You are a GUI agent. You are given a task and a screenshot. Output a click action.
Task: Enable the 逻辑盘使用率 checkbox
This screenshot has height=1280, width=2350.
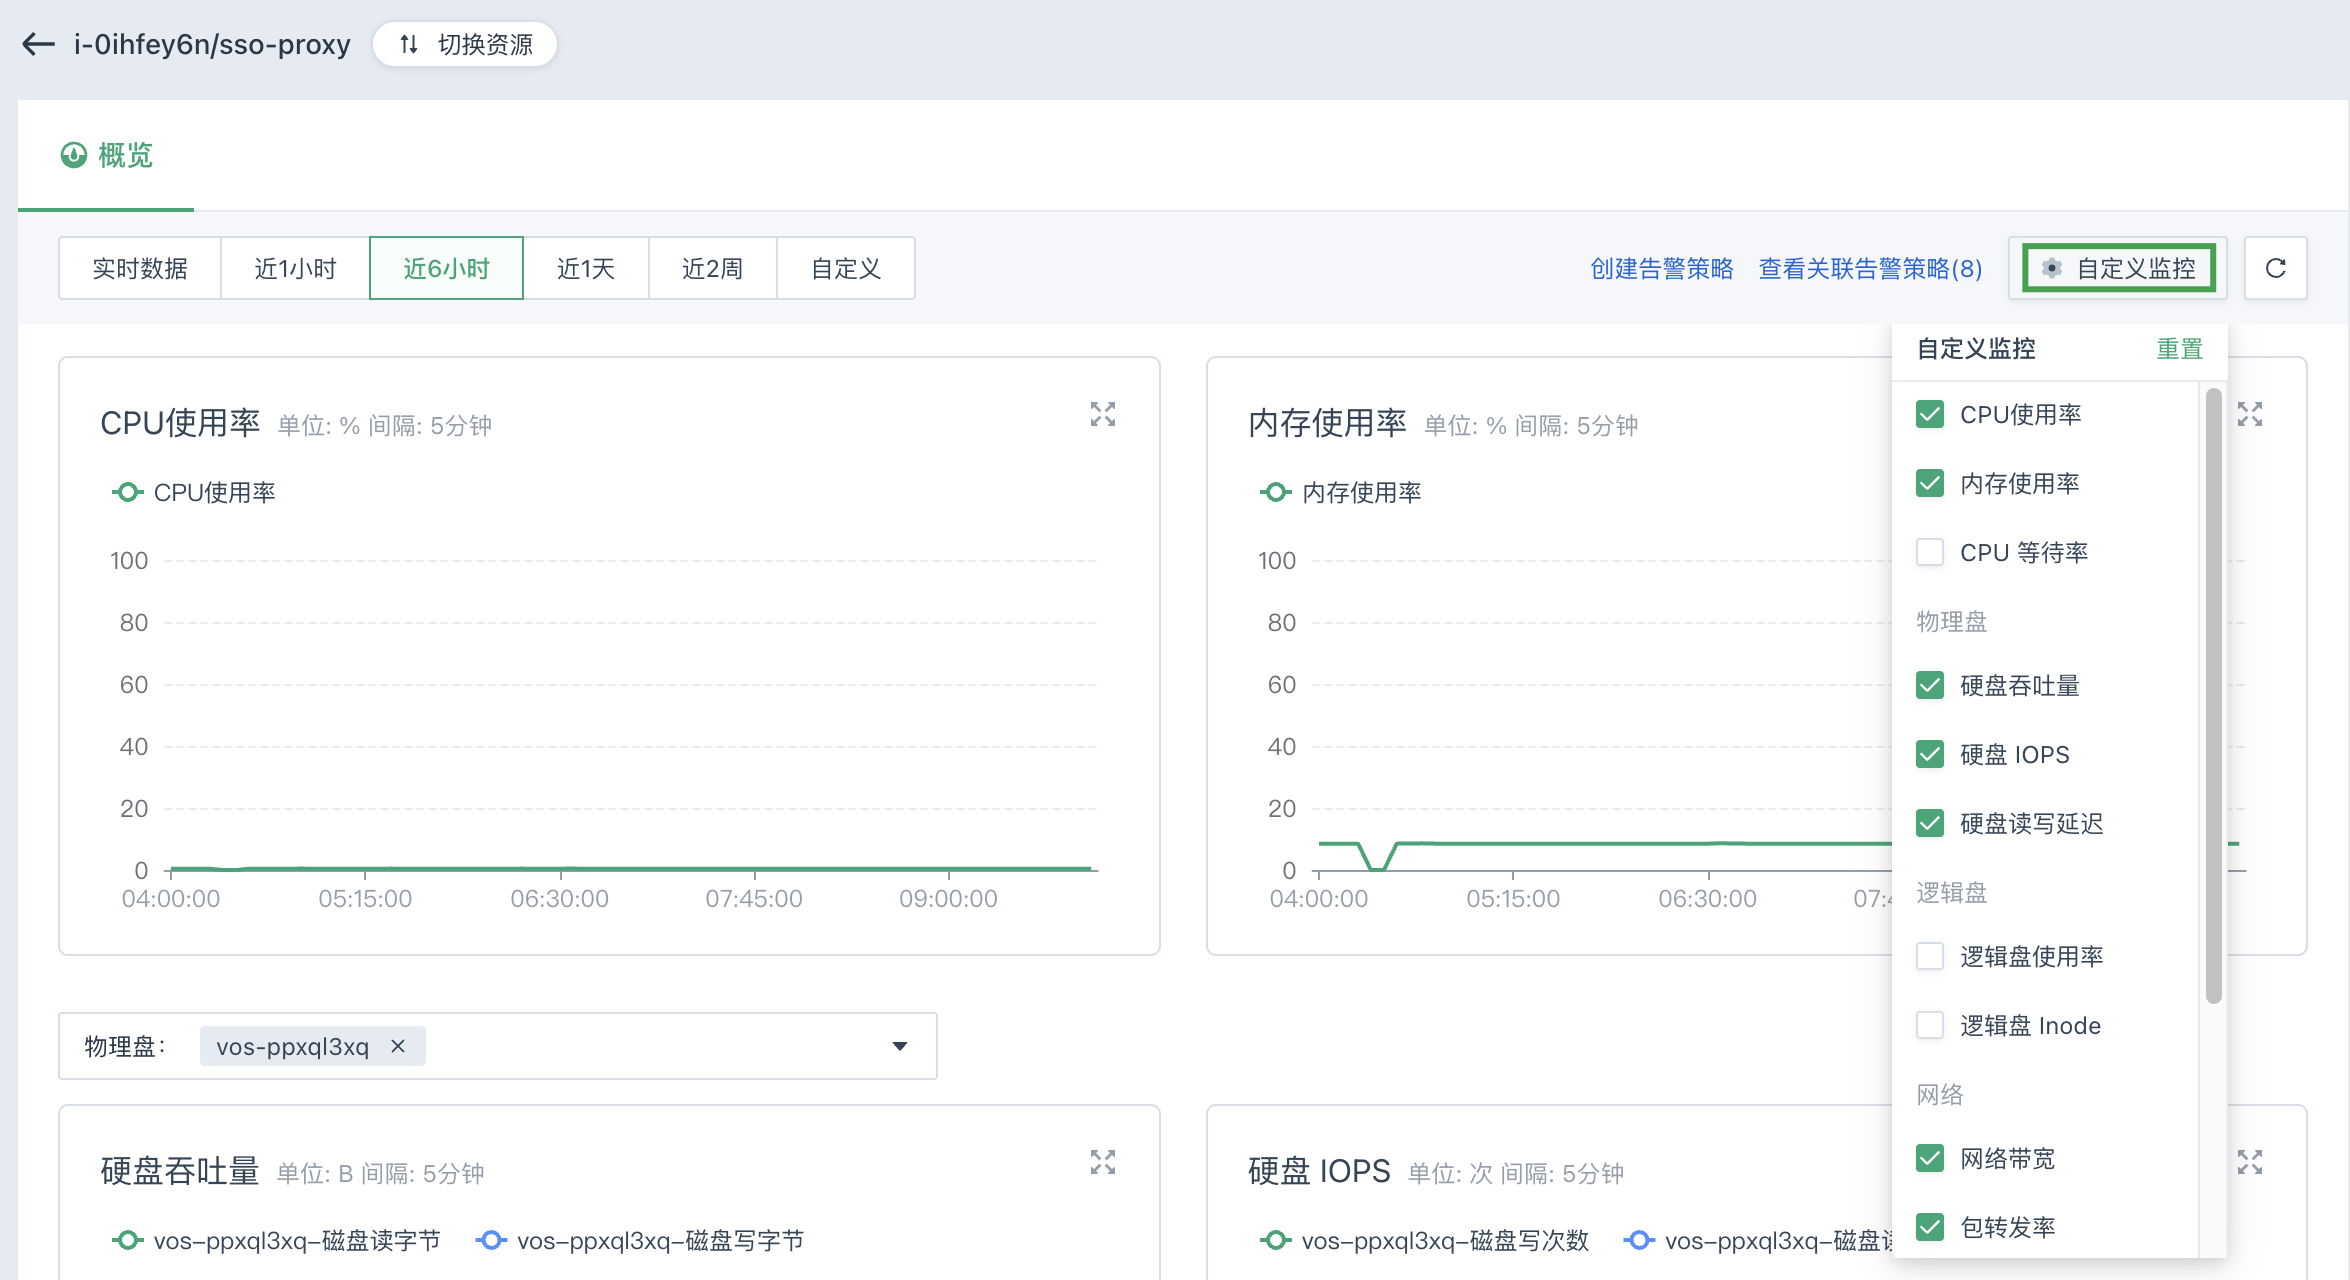coord(1930,956)
